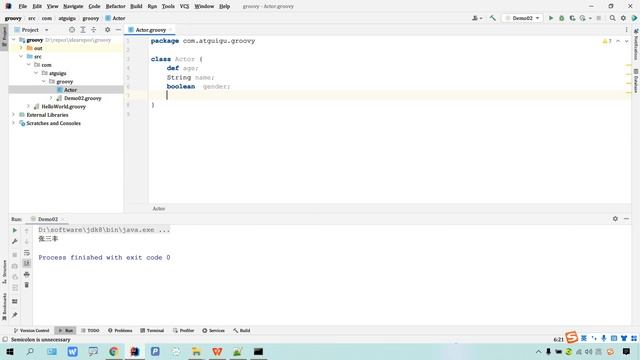Open Run panel settings gear
Viewport: 640px width, 360px height.
pyautogui.click(x=615, y=219)
